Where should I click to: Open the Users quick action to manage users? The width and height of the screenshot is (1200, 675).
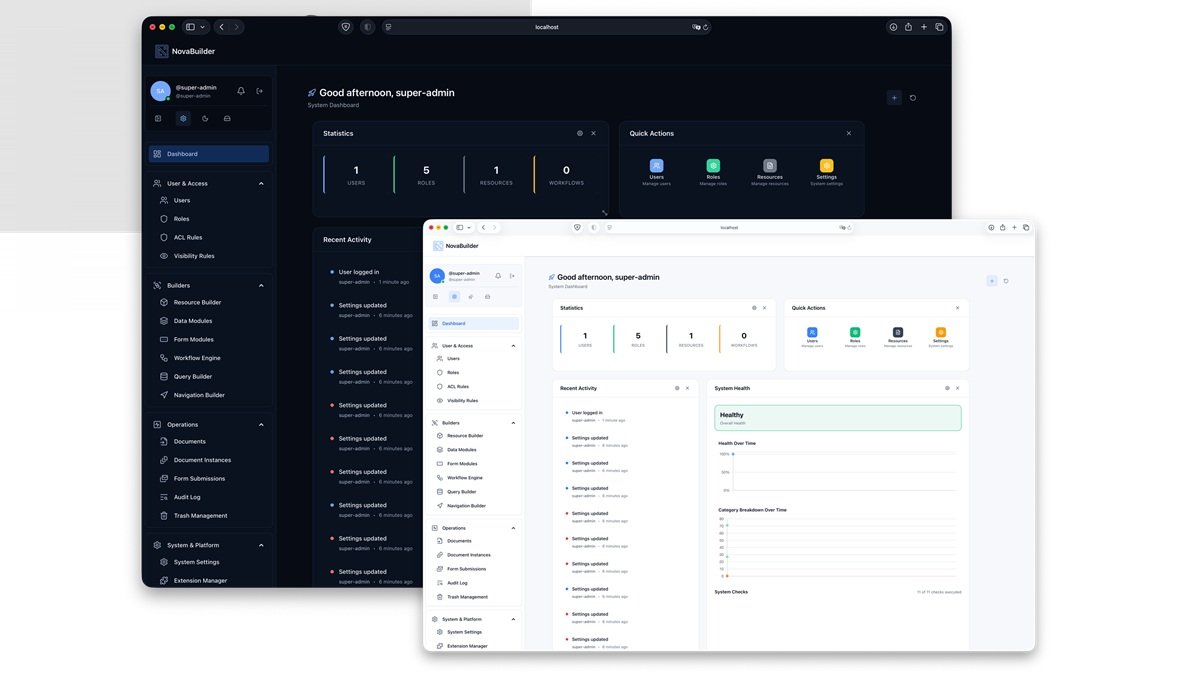657,164
